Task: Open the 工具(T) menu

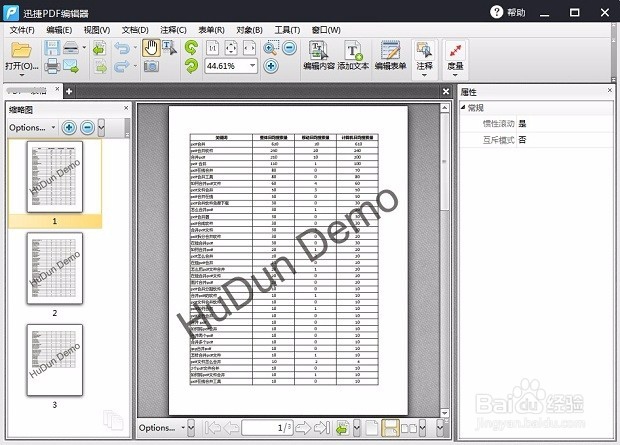Action: pyautogui.click(x=287, y=30)
